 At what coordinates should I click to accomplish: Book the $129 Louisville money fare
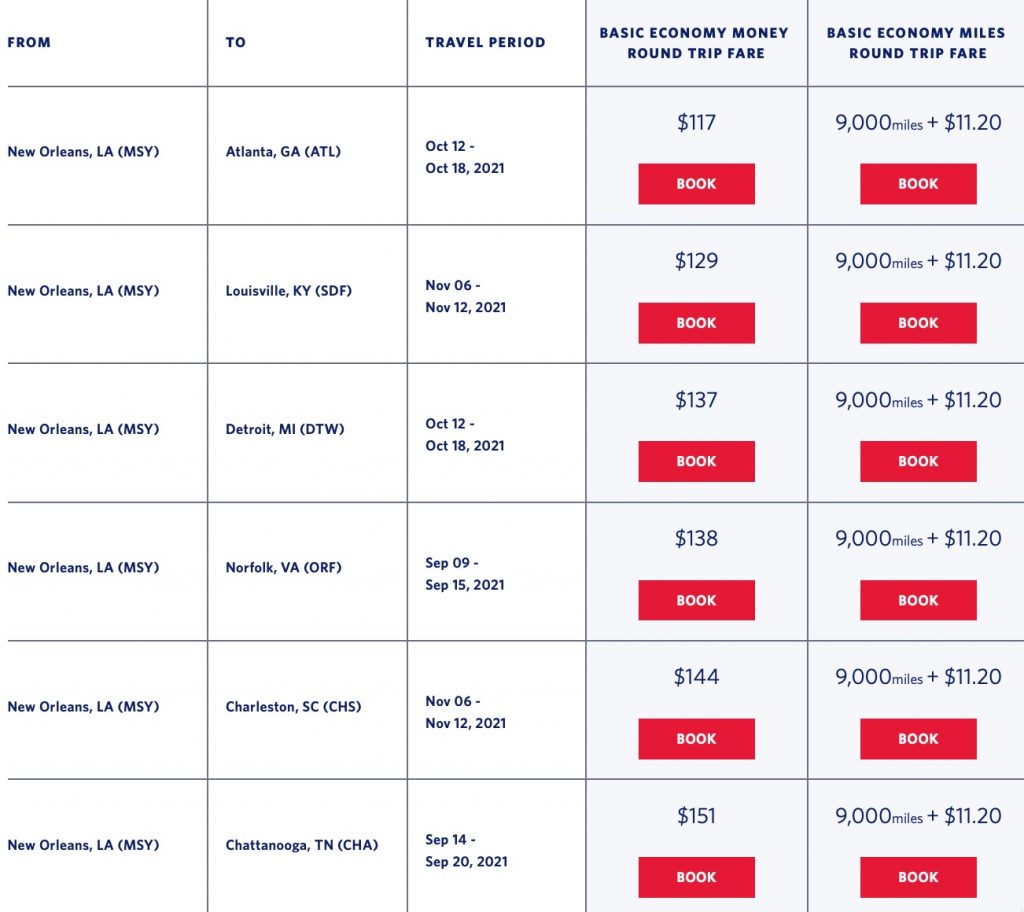696,323
